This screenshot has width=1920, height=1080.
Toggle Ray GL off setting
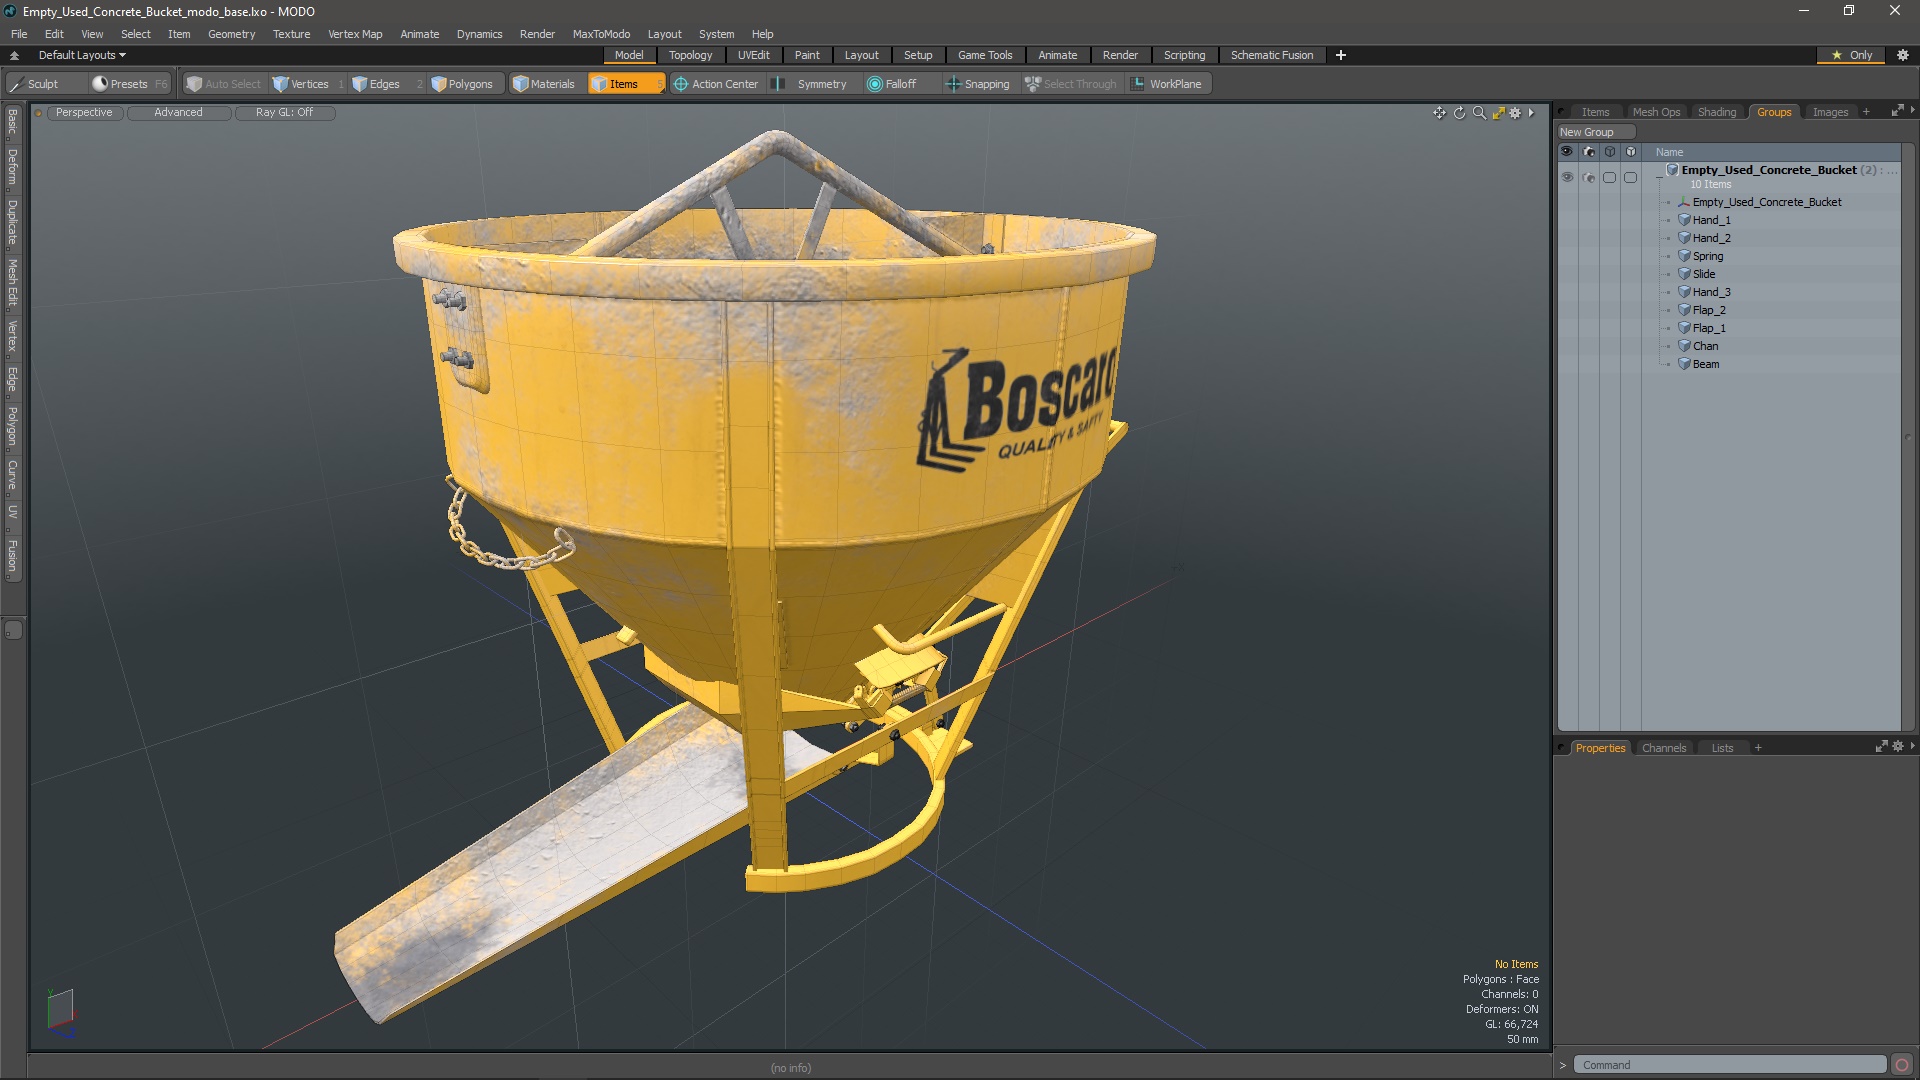pyautogui.click(x=284, y=112)
